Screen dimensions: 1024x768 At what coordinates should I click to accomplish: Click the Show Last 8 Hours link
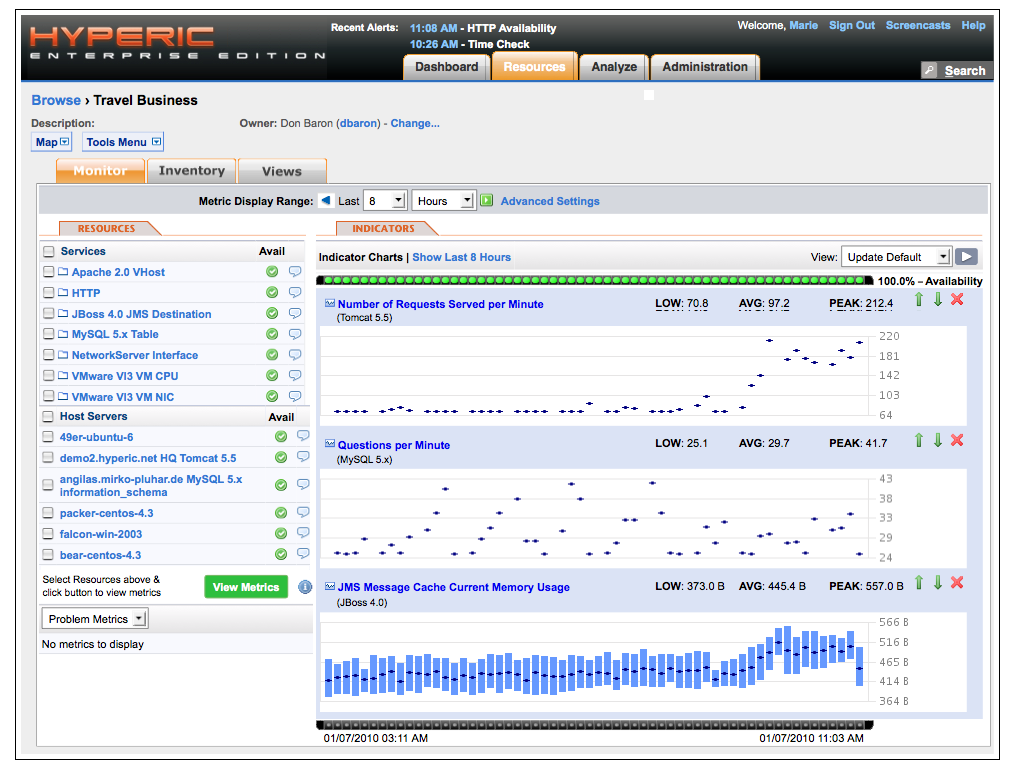(460, 257)
